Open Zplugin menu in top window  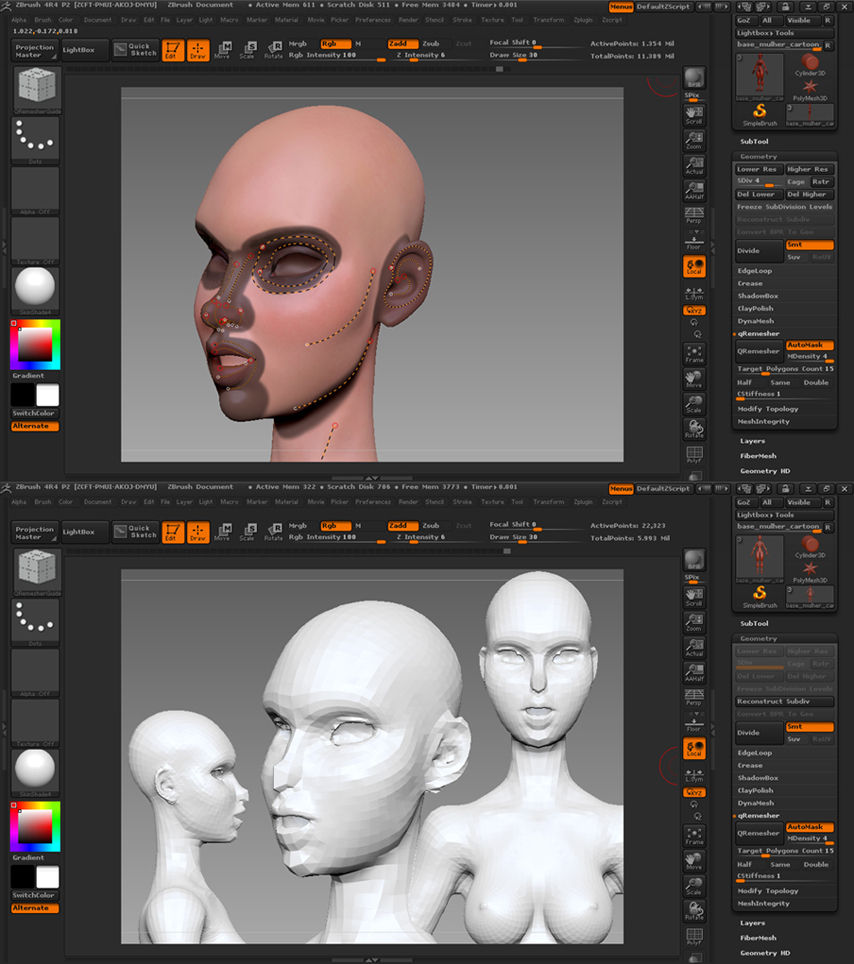click(583, 20)
